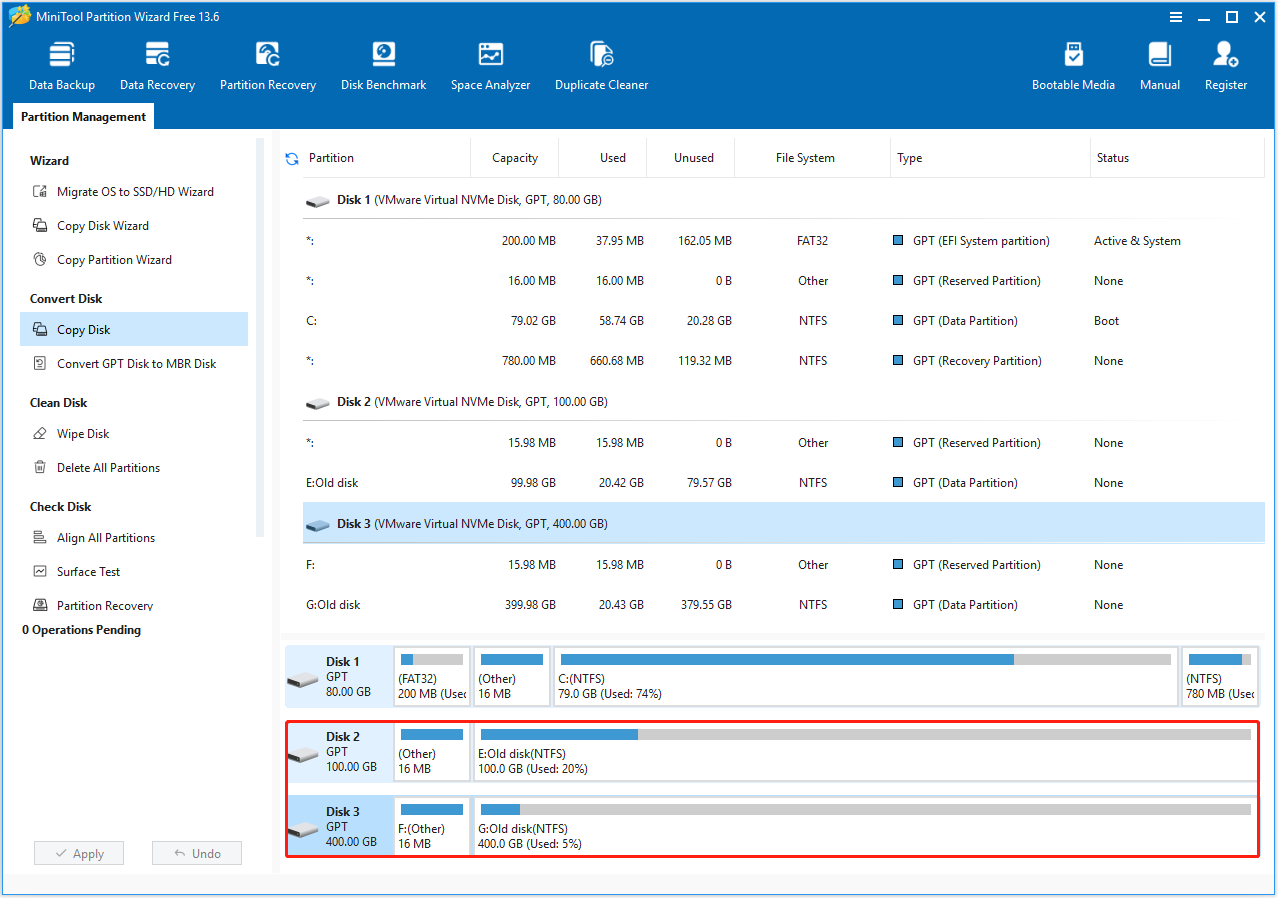The height and width of the screenshot is (898, 1278).
Task: Select the Disk 2 header row in list
Action: click(783, 402)
